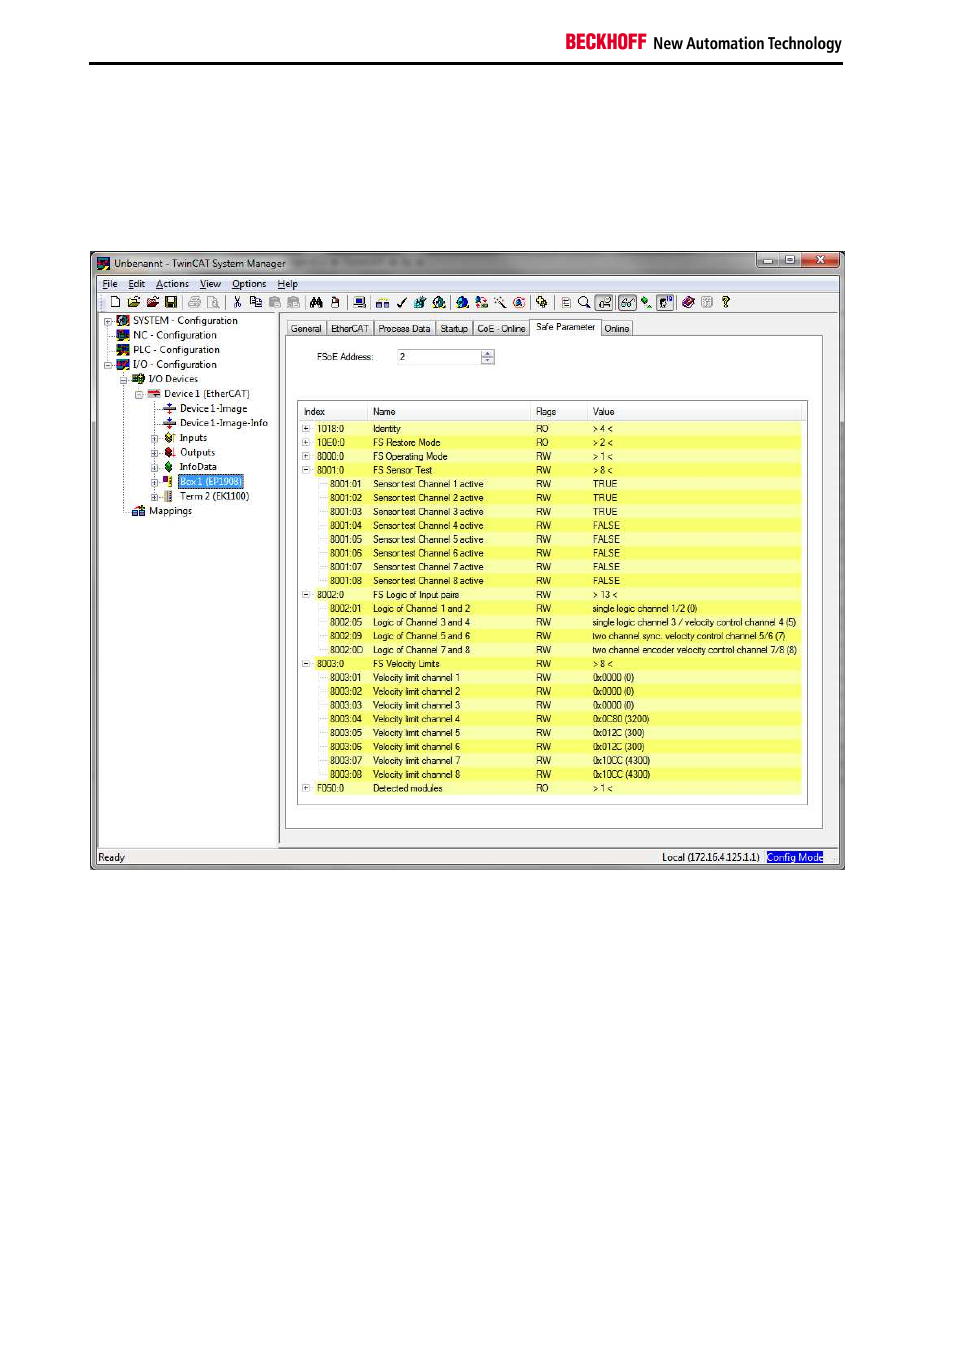Collapse the 8001:0 FS Sensor Test row
The width and height of the screenshot is (954, 1351).
click(x=306, y=470)
